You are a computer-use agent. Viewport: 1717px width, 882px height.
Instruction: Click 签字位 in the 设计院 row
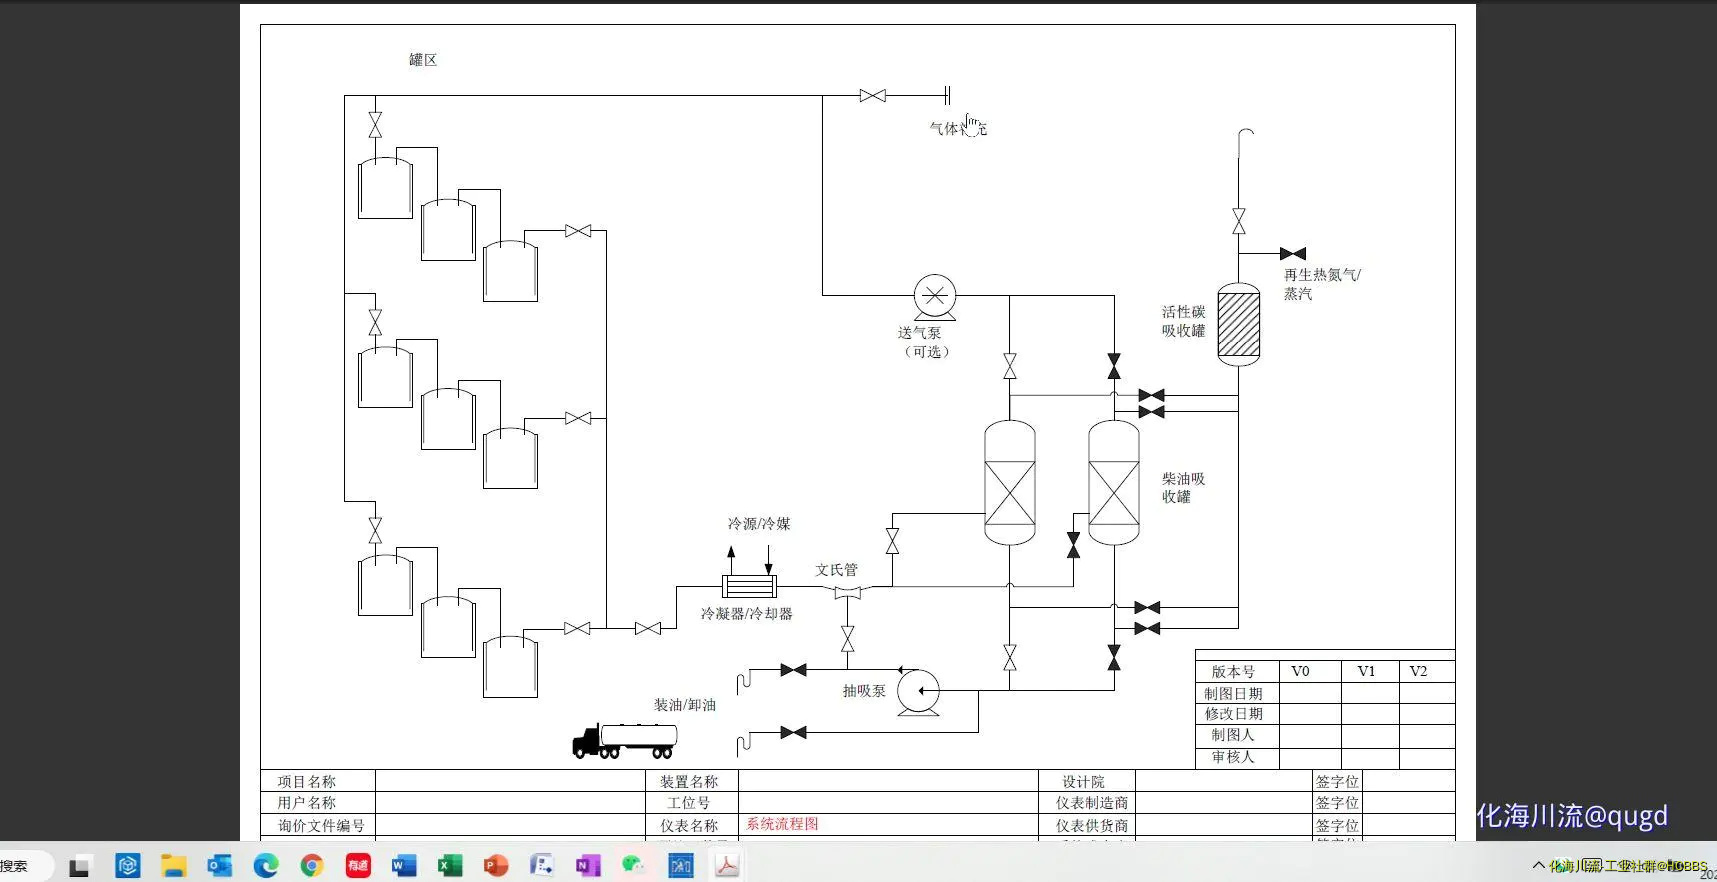click(1337, 781)
